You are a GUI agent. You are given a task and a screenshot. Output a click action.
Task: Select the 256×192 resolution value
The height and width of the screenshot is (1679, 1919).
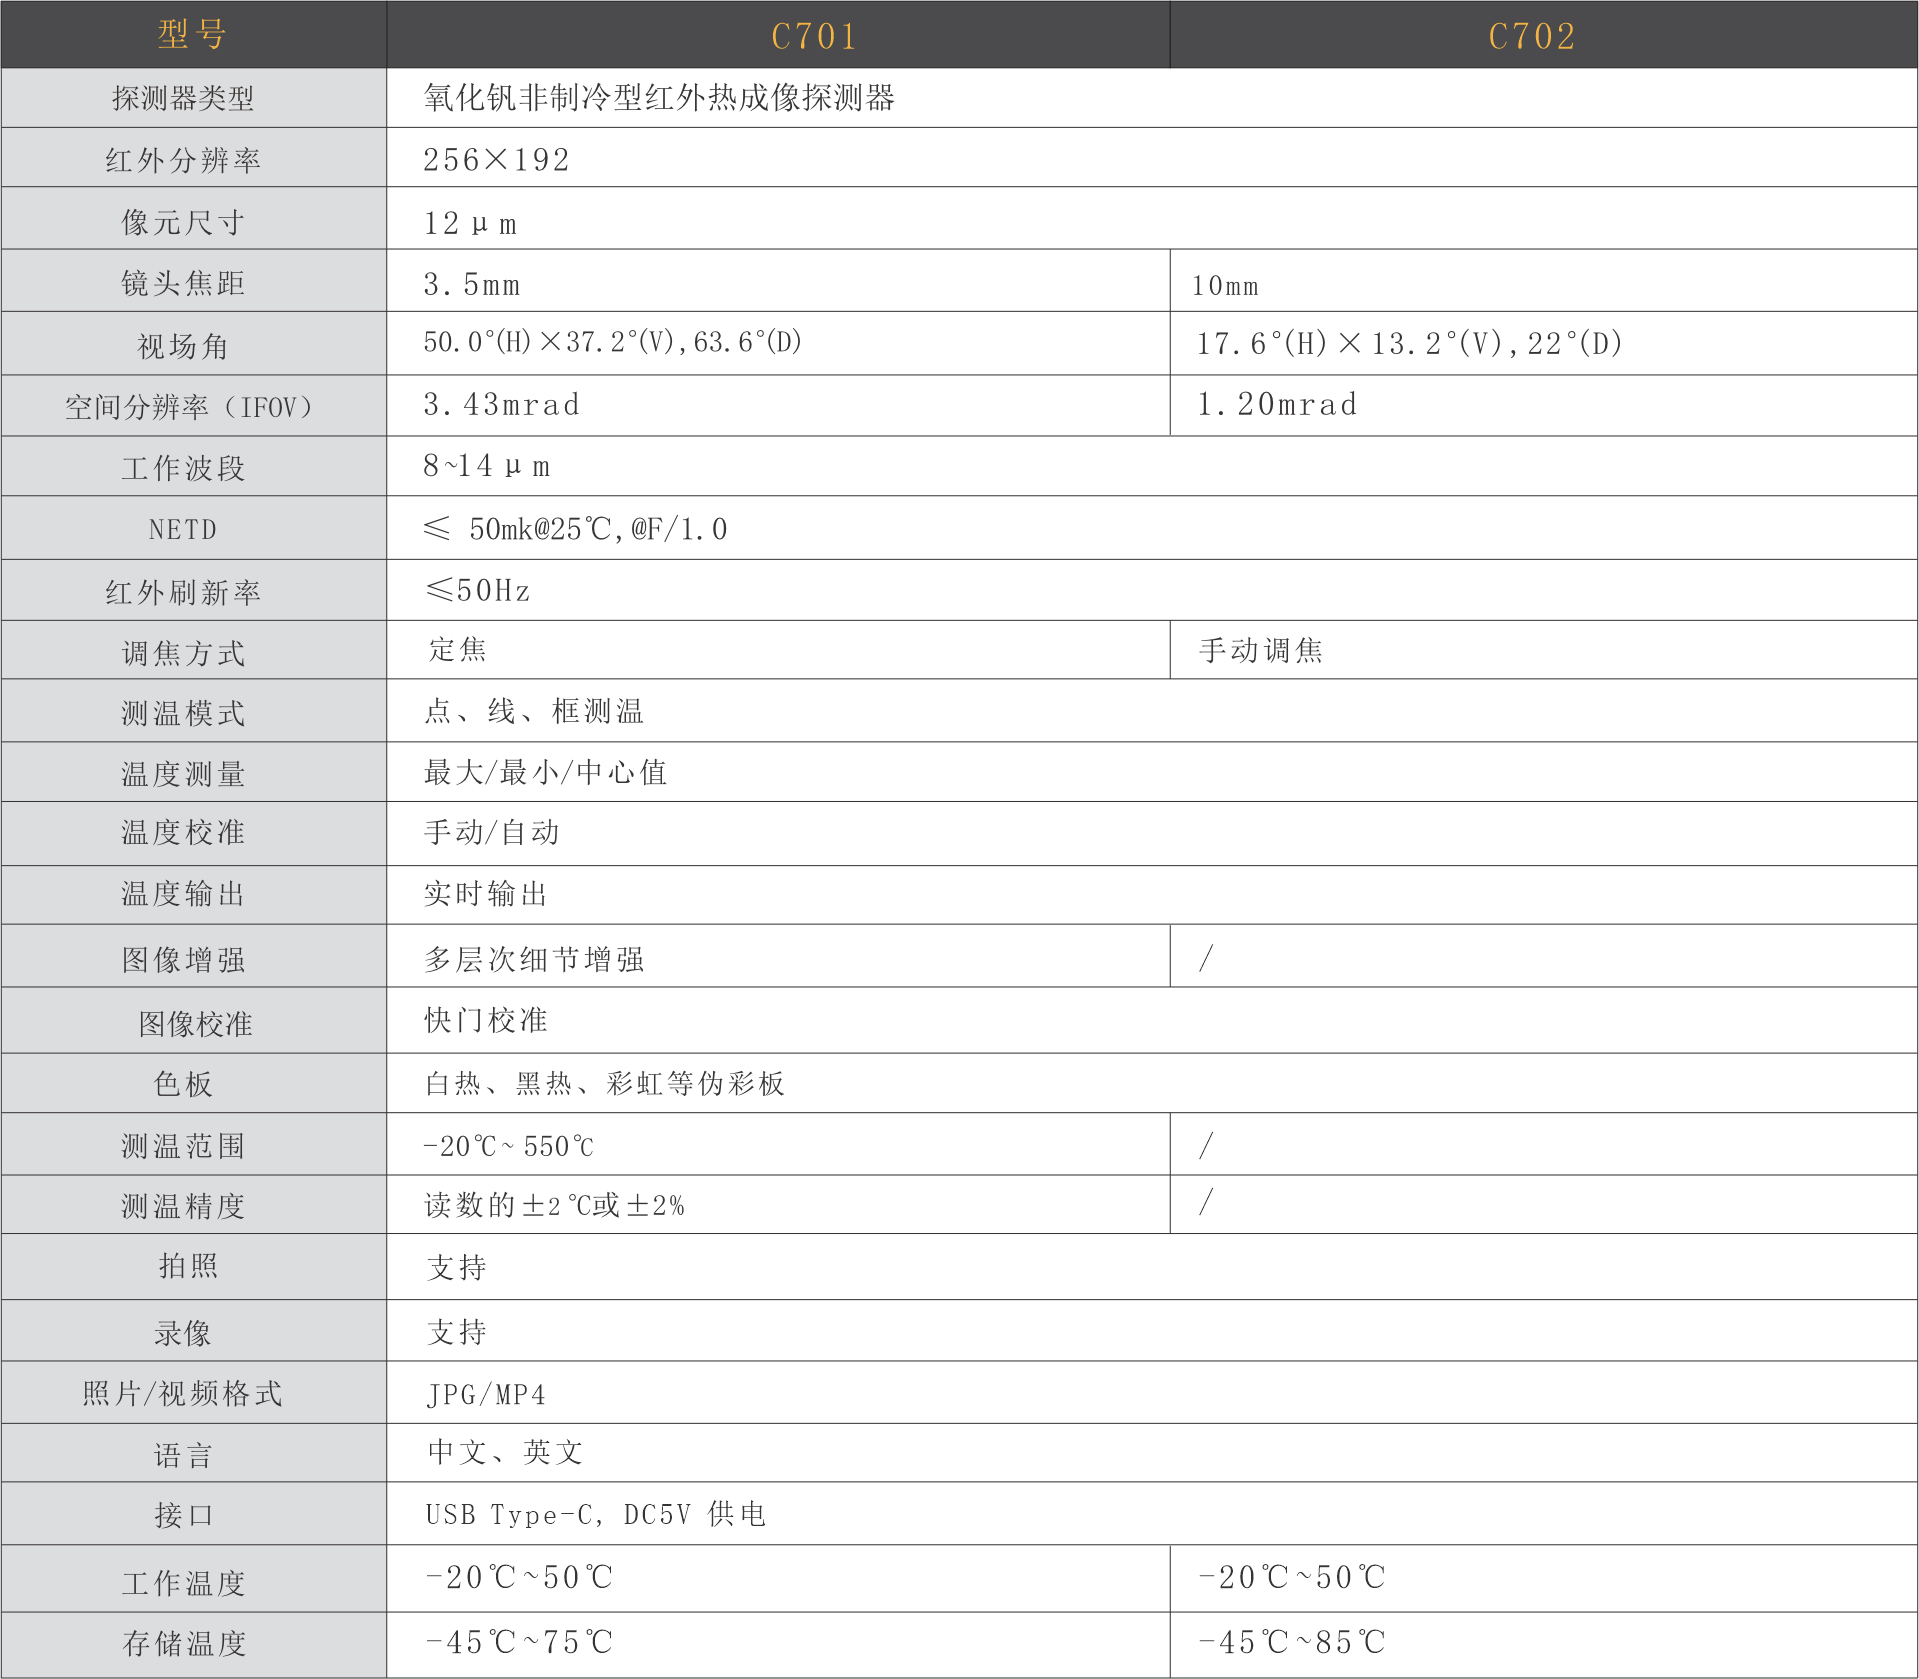[497, 160]
